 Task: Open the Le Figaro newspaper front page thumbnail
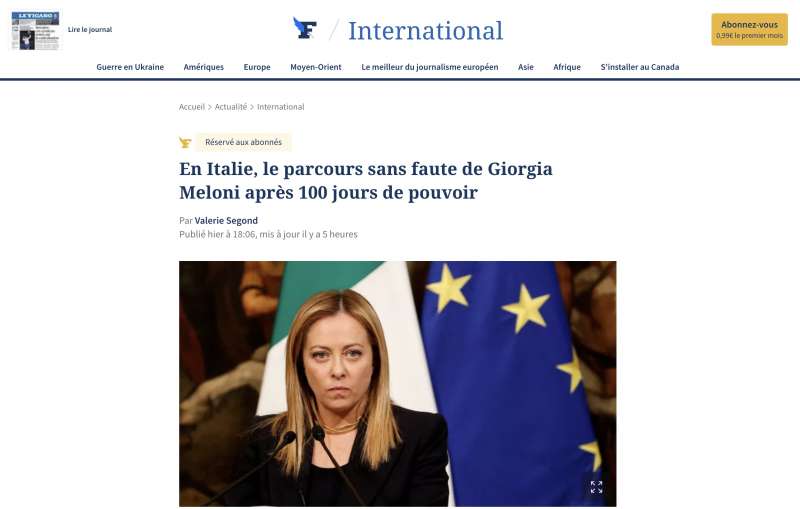(x=35, y=31)
